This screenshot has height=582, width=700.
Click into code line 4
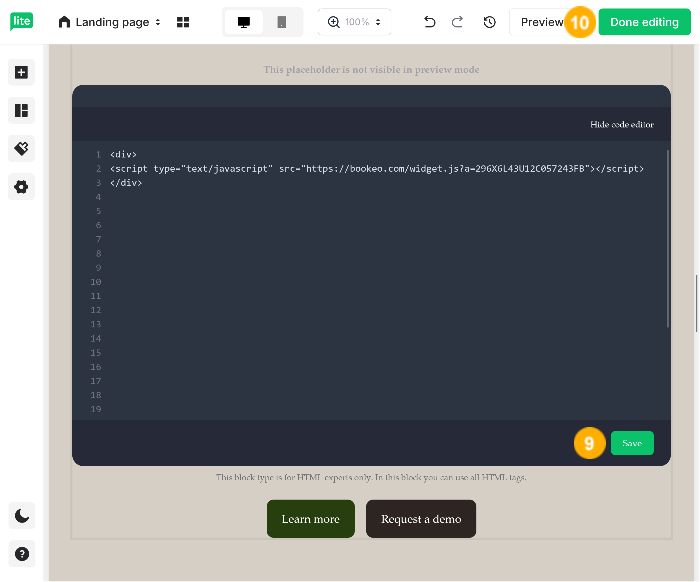tap(377, 197)
